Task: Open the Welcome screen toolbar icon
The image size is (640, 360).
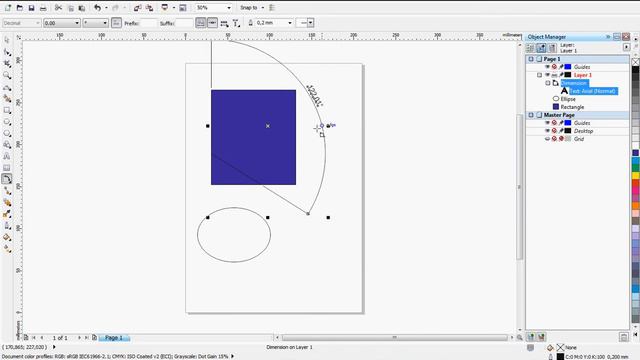Action: pyautogui.click(x=183, y=8)
